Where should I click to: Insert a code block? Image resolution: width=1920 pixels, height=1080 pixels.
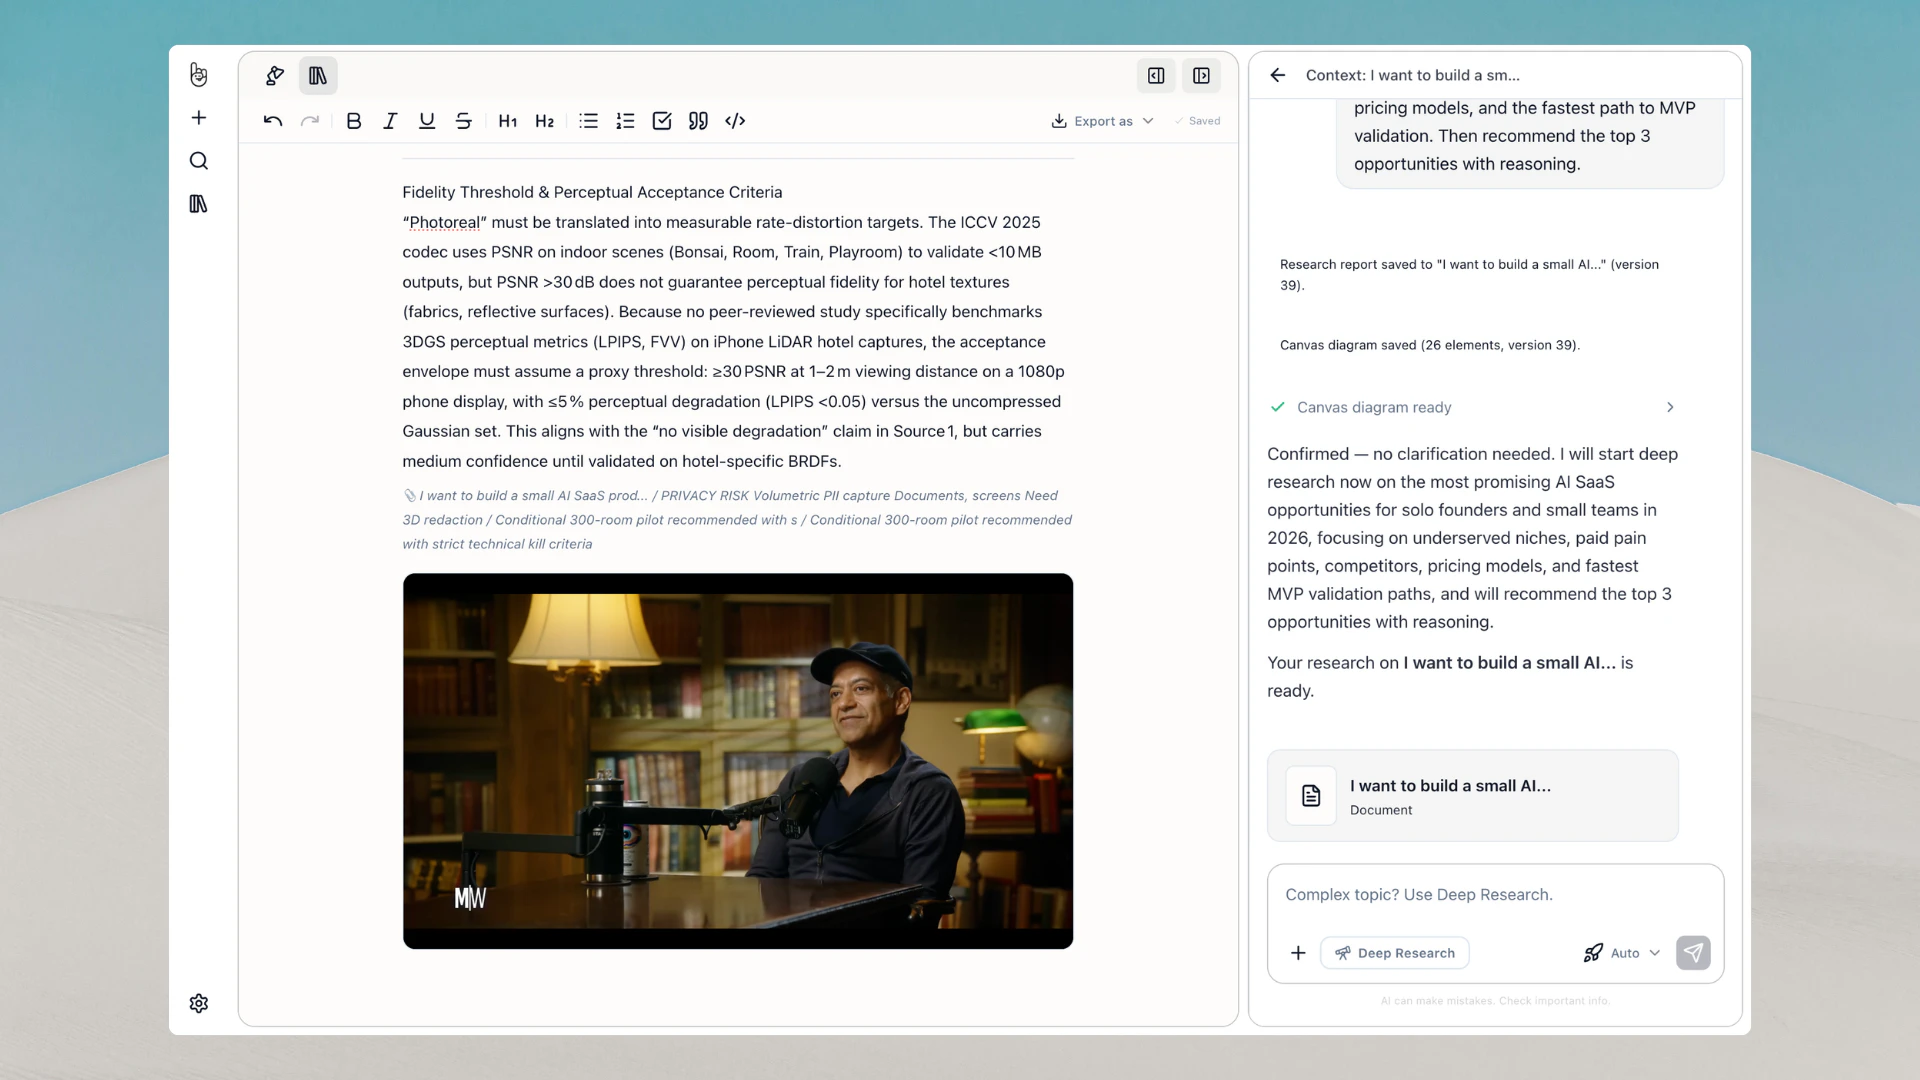pos(735,121)
